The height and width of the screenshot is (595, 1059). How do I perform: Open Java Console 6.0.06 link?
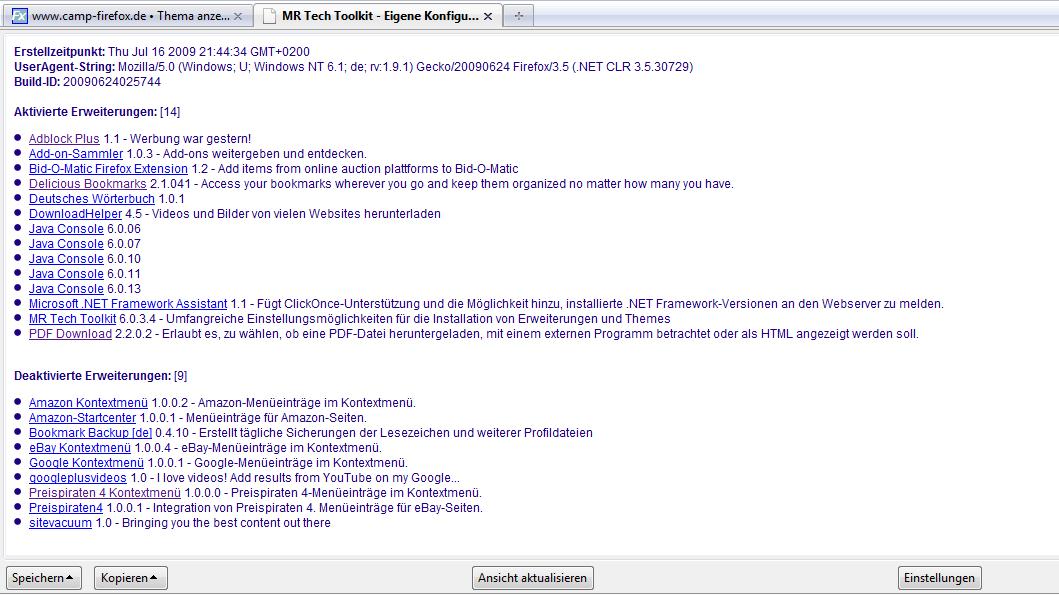point(66,229)
